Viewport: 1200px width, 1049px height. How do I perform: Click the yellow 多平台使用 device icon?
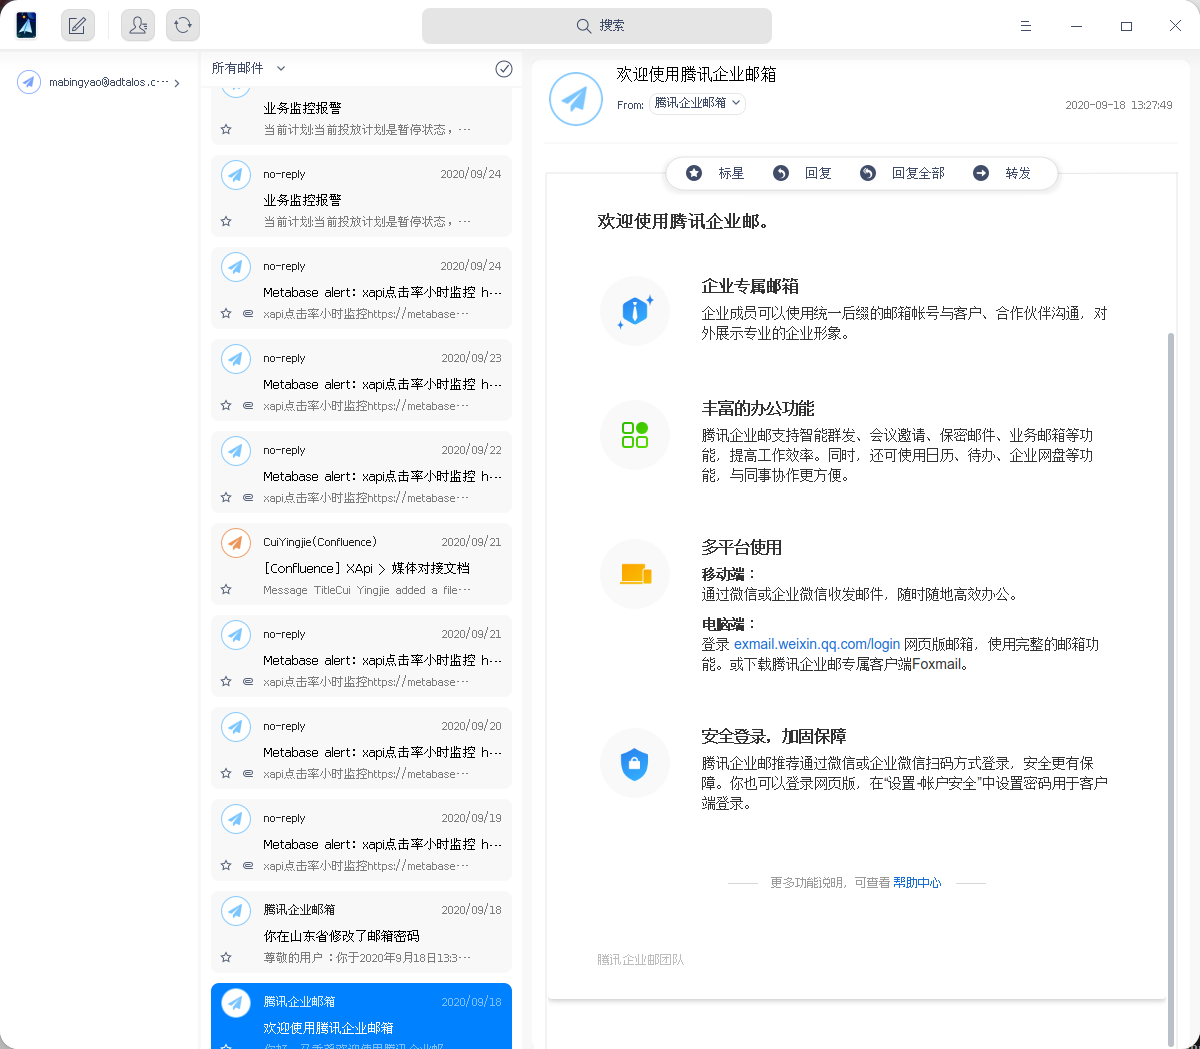[635, 574]
